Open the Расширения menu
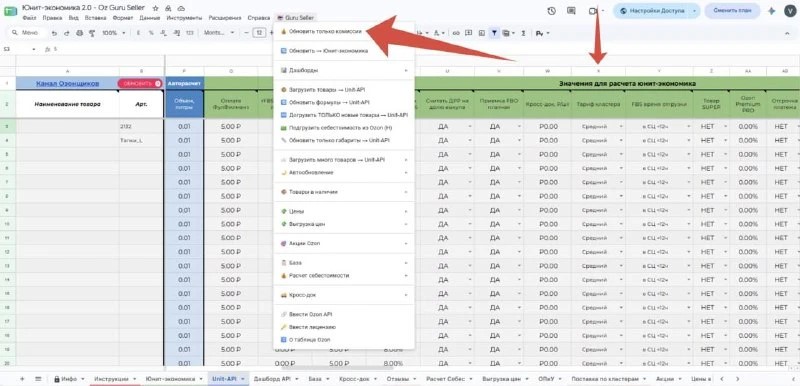800x386 pixels. (x=224, y=17)
